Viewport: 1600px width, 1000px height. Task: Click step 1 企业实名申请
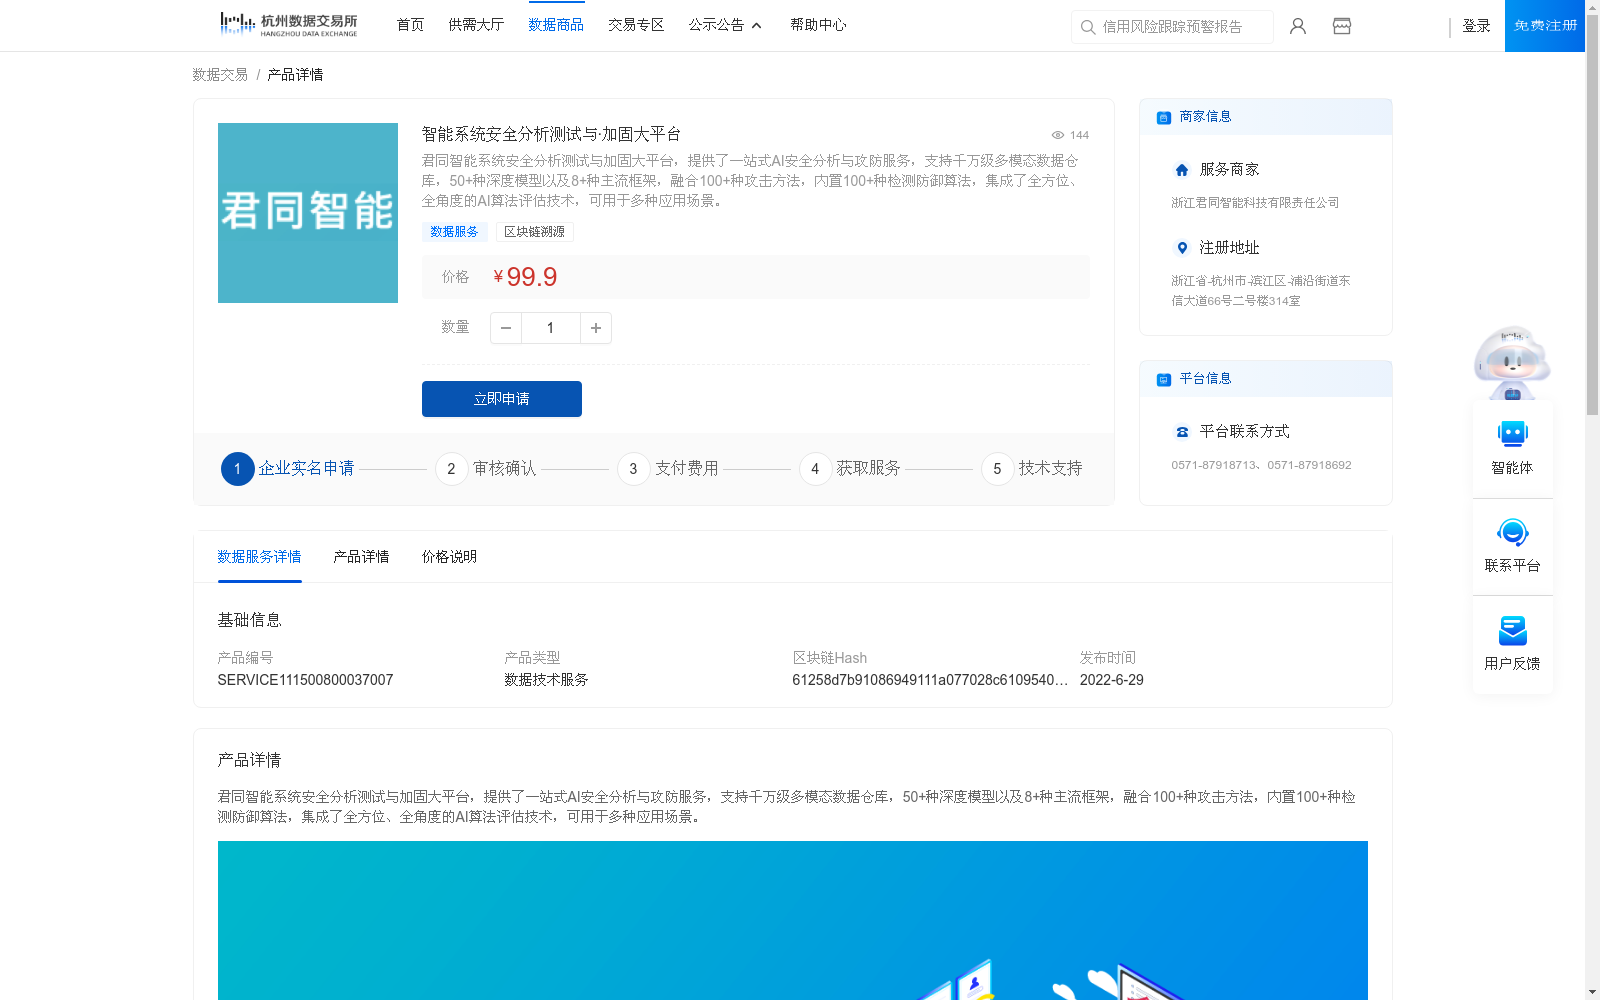pos(288,469)
